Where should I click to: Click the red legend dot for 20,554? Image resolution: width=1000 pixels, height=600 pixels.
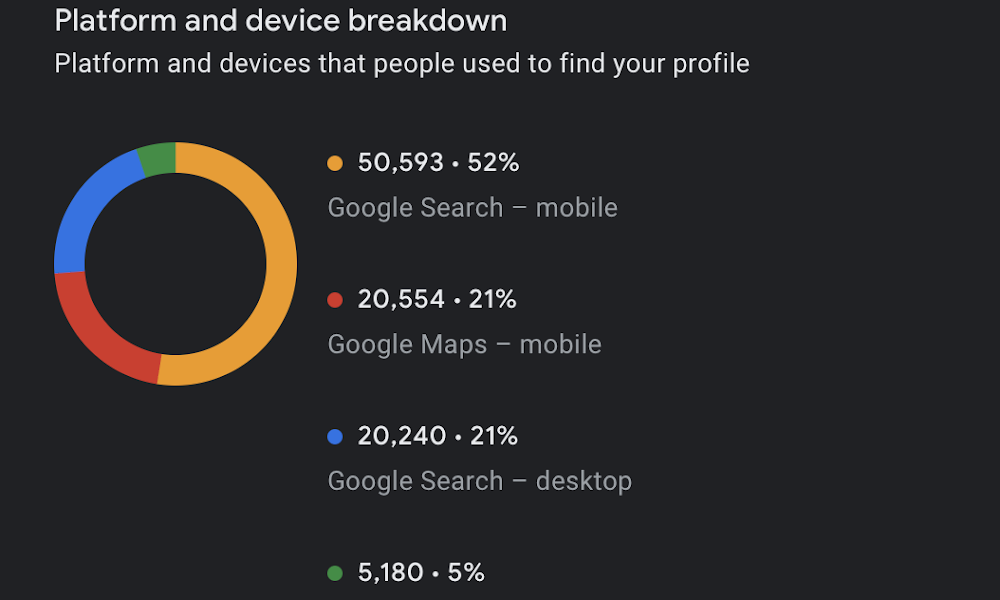335,300
